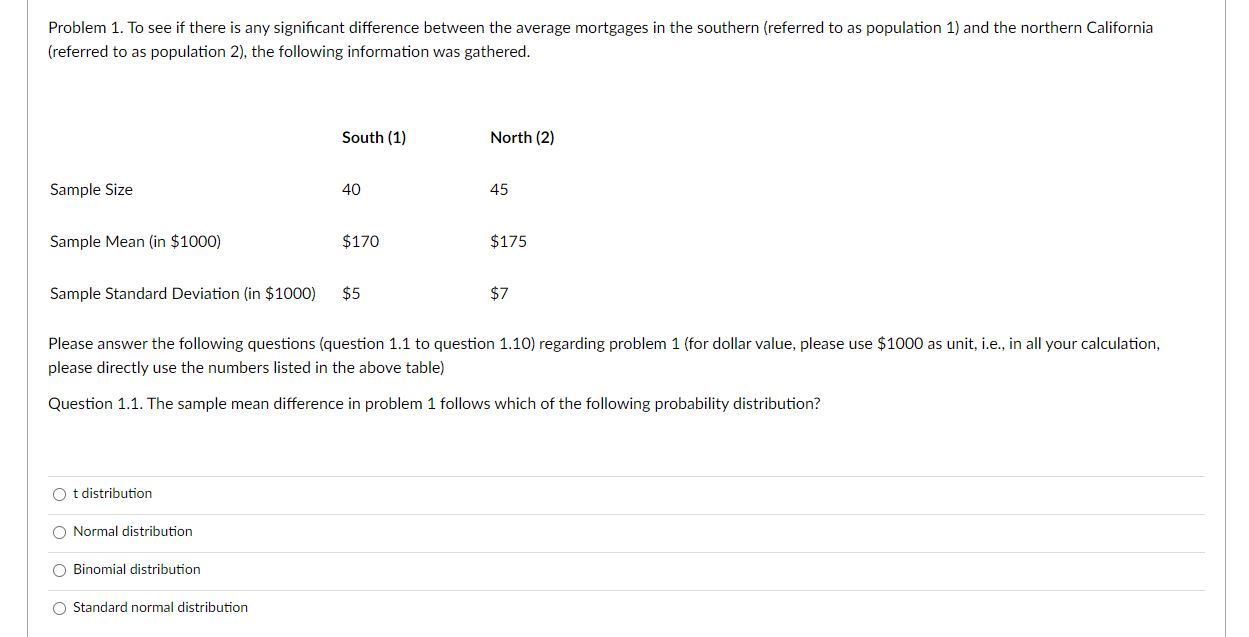Click the Question 1.1 heading text

(434, 403)
